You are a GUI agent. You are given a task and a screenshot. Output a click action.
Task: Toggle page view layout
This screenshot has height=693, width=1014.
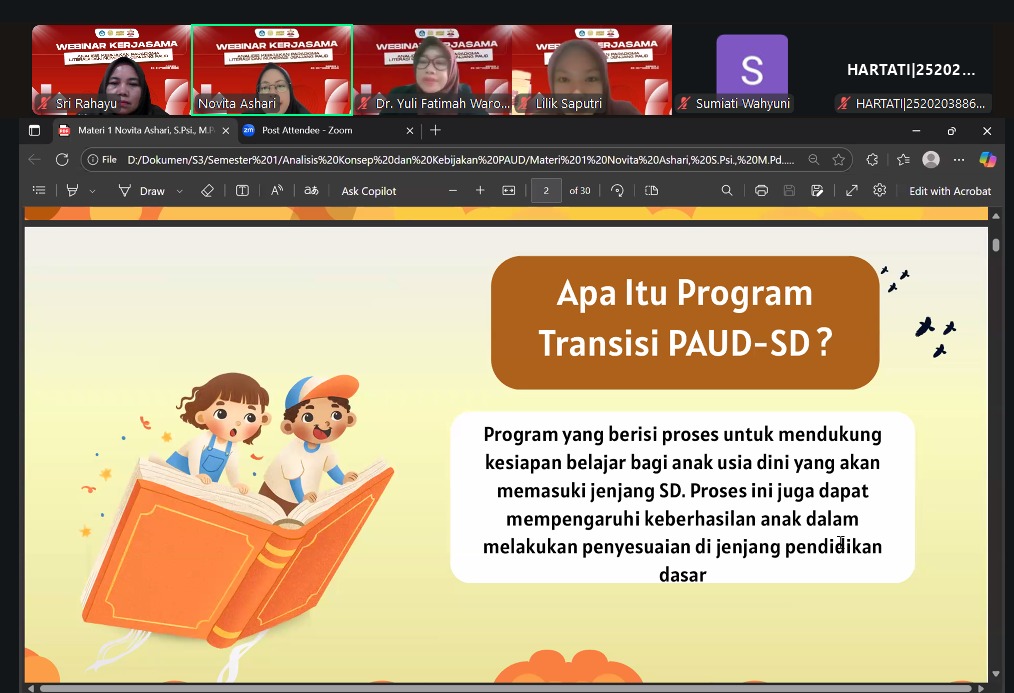652,191
